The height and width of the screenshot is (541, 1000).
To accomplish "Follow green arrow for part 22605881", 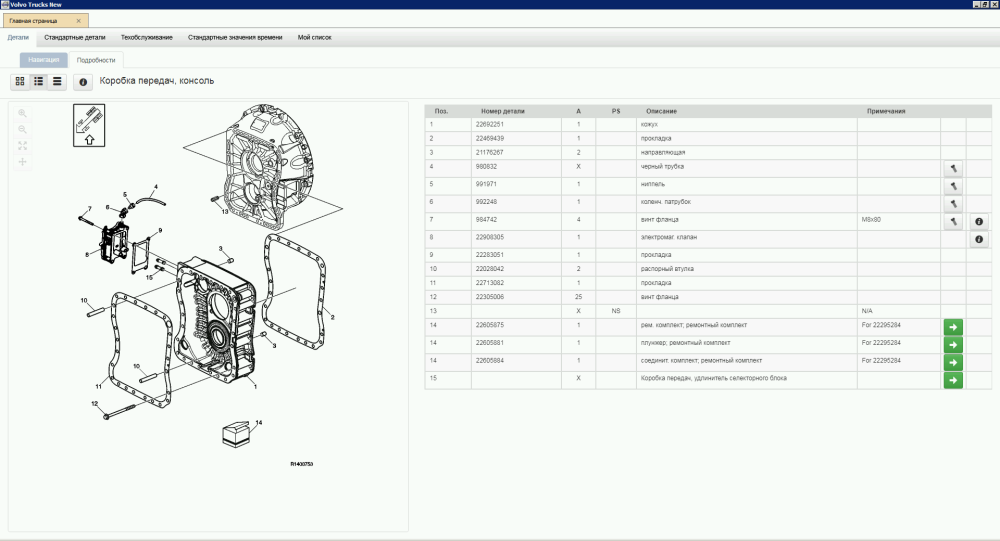I will tap(953, 345).
